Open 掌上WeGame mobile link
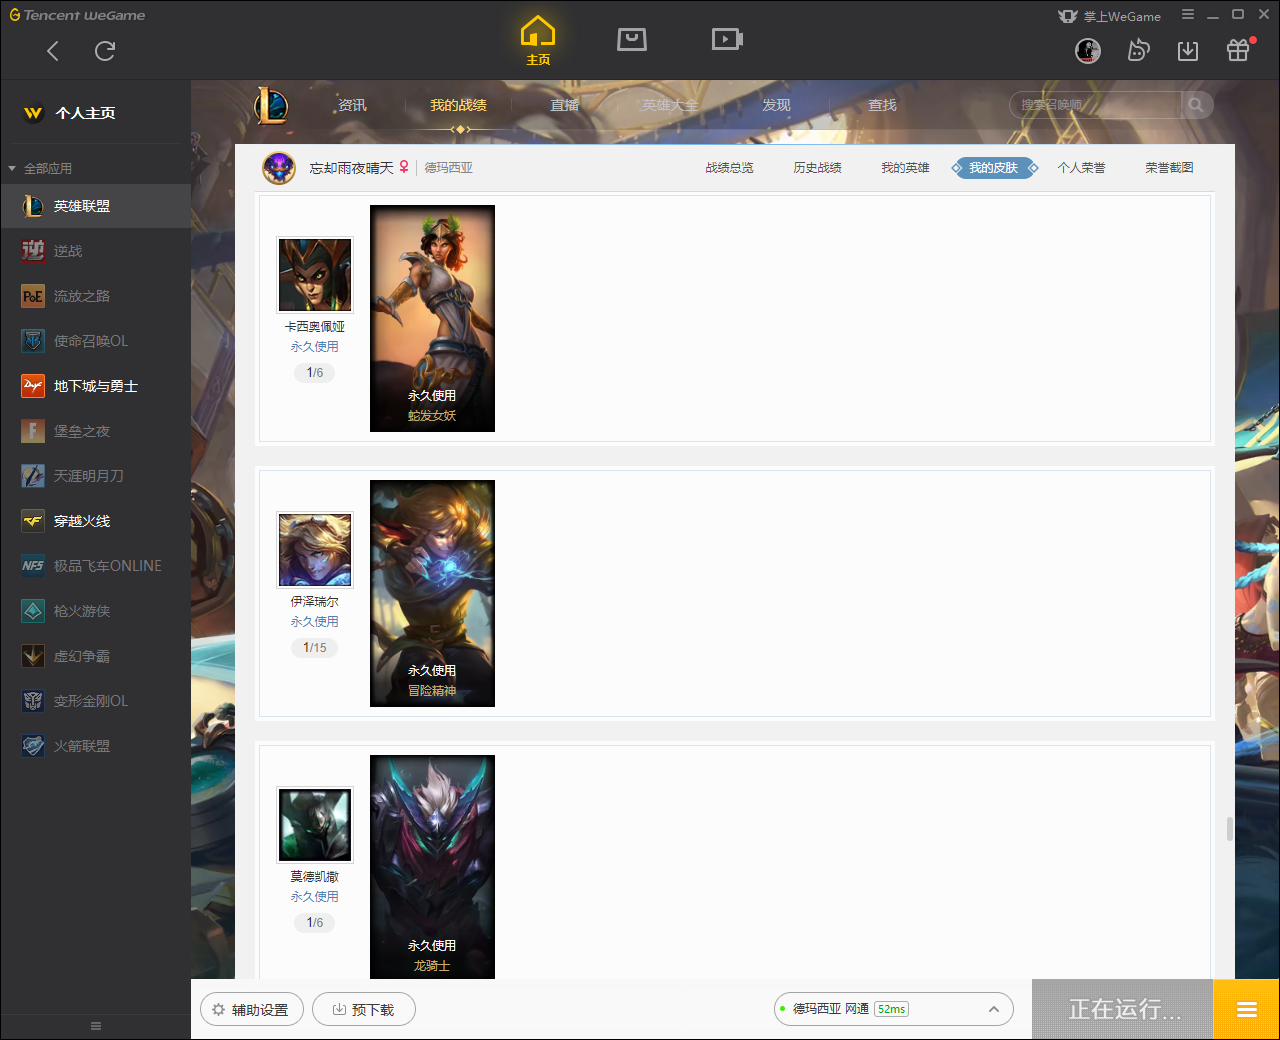This screenshot has width=1280, height=1040. click(x=1110, y=16)
